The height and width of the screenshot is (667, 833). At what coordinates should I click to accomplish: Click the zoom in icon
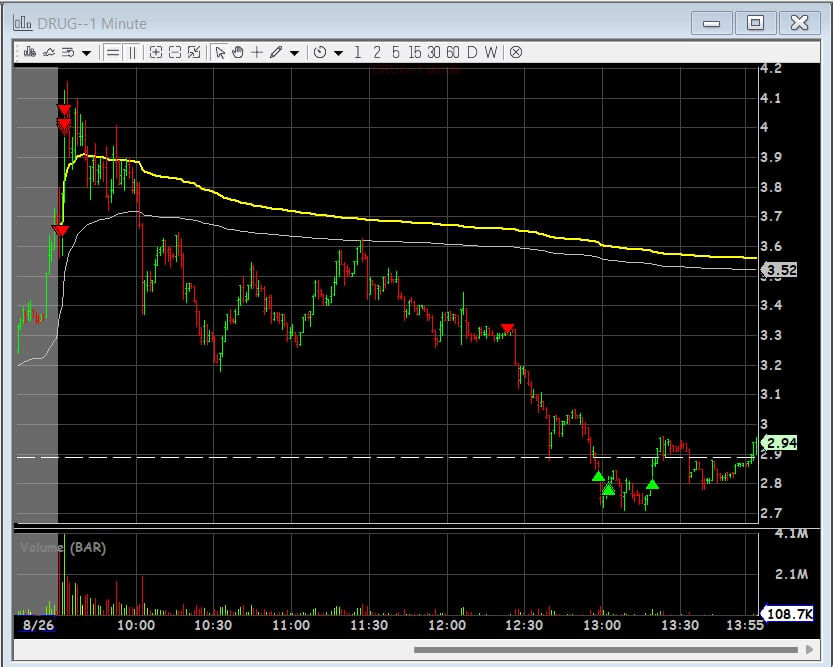[156, 52]
